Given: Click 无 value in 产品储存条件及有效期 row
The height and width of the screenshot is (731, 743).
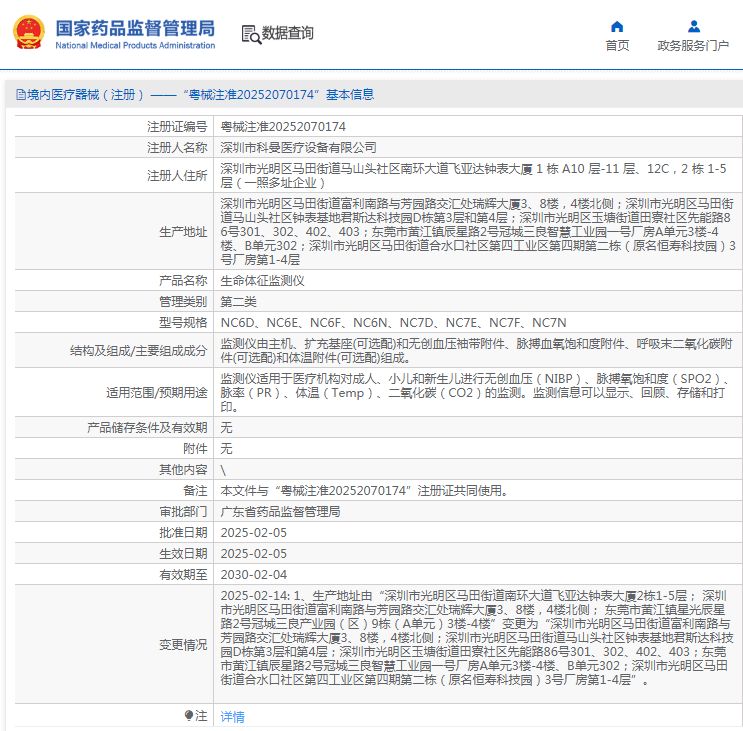Looking at the screenshot, I should coord(227,427).
